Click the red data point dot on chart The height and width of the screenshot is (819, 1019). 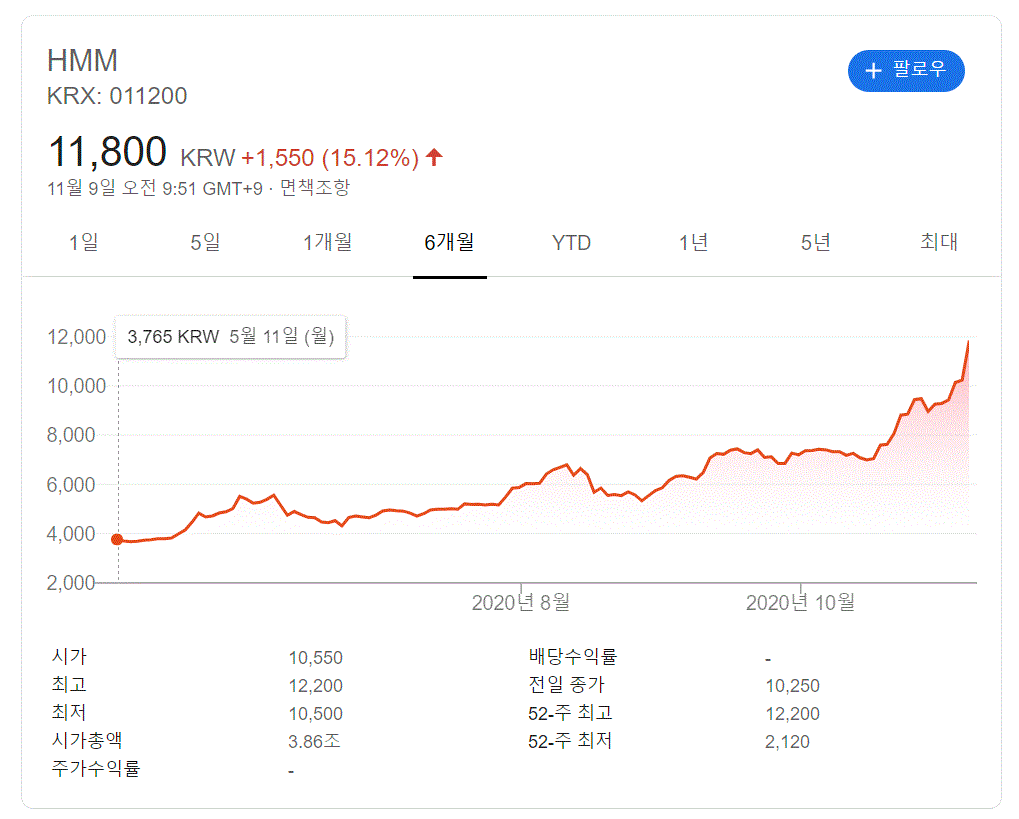point(118,540)
